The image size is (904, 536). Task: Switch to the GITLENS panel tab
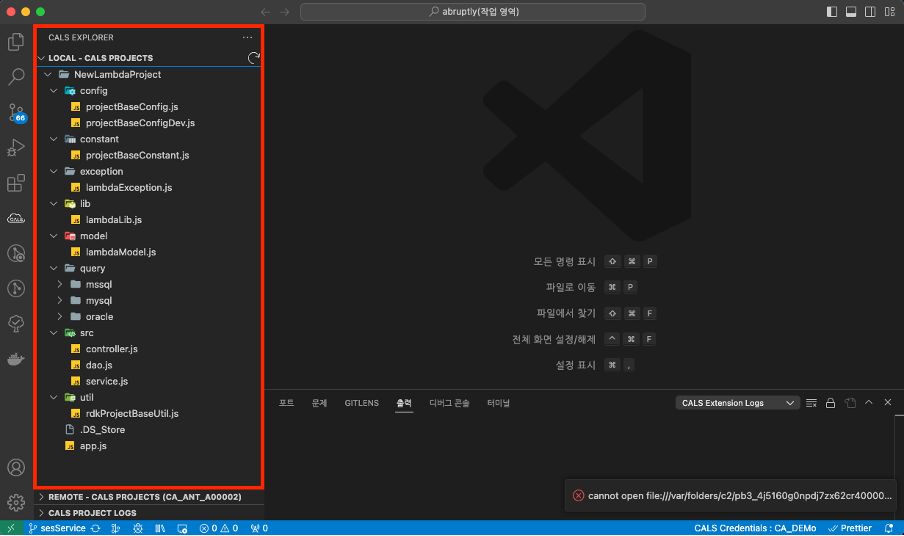[361, 403]
